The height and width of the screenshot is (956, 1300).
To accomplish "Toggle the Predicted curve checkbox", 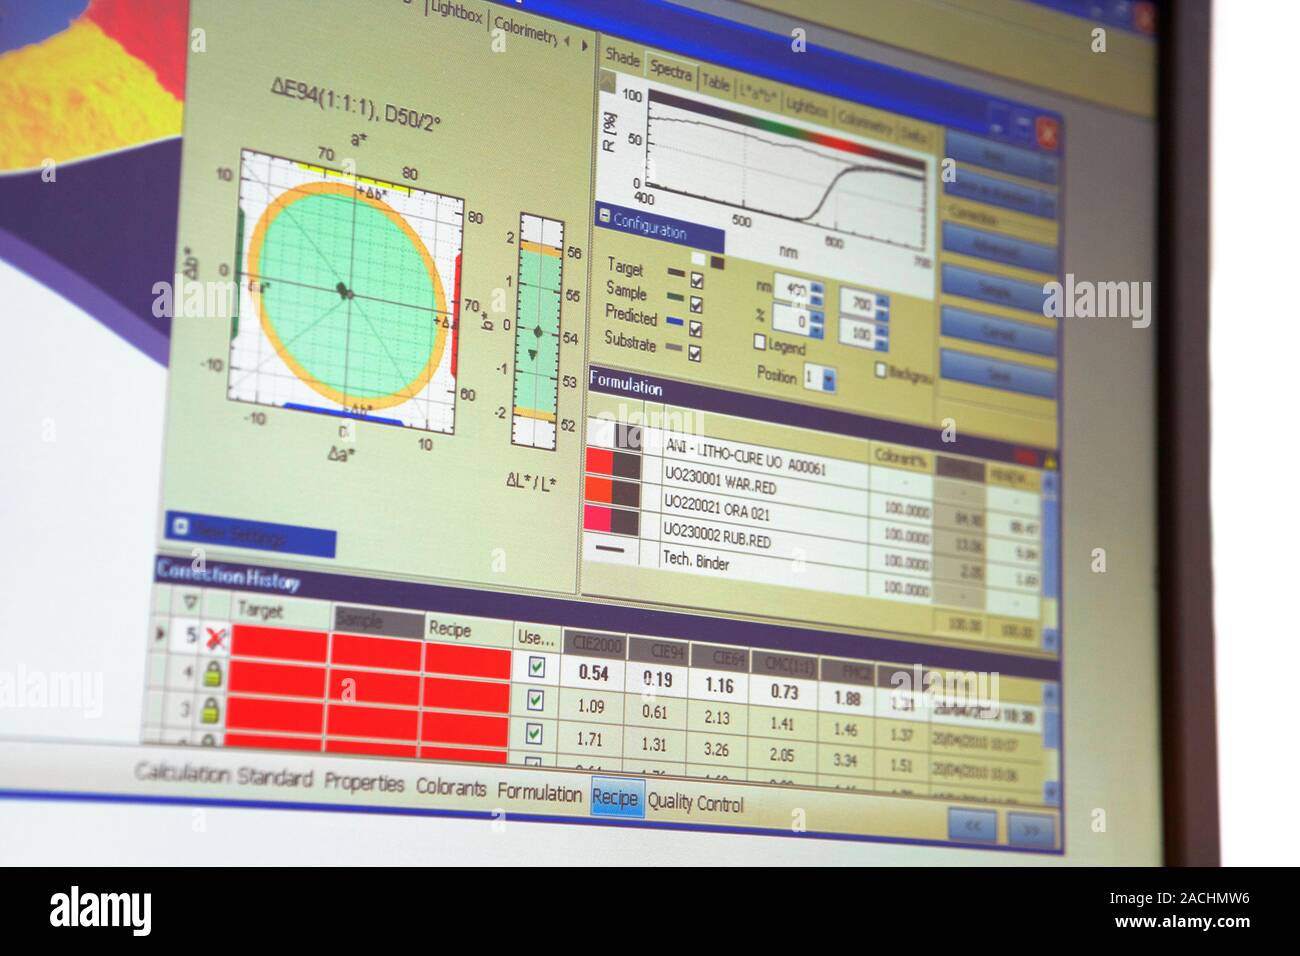I will (x=695, y=329).
